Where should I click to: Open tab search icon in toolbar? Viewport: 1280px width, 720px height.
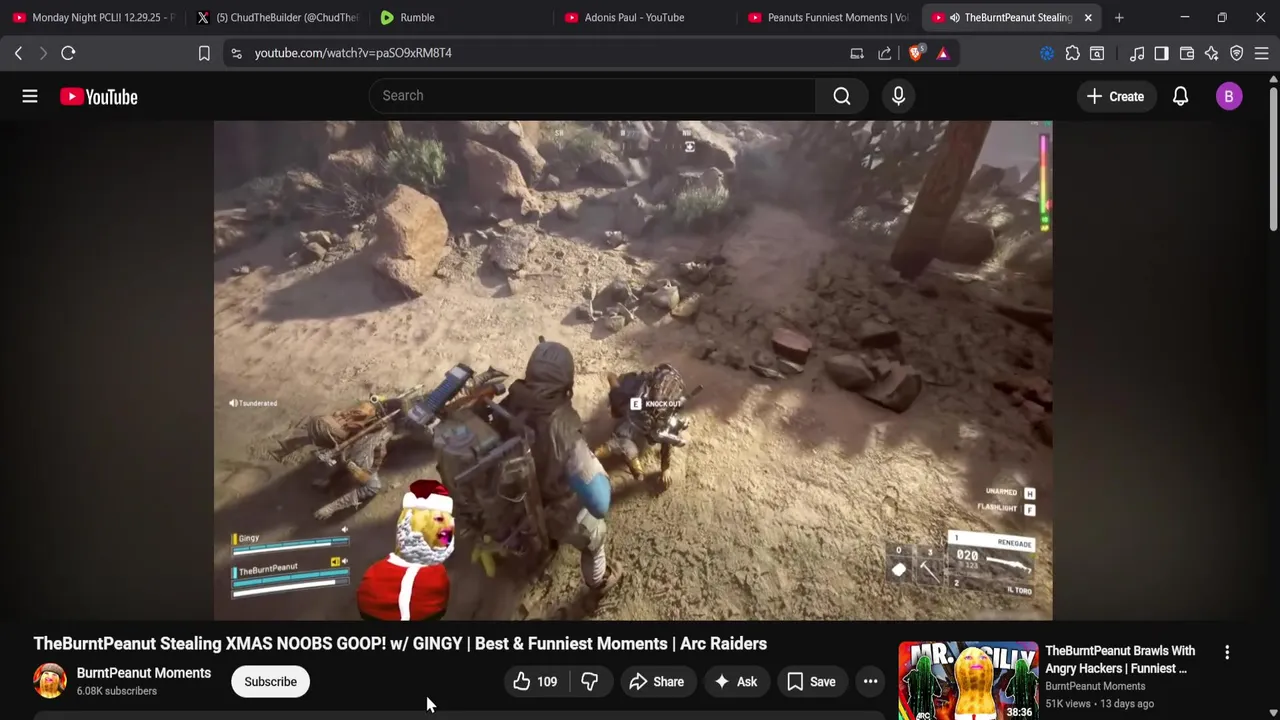point(1097,53)
